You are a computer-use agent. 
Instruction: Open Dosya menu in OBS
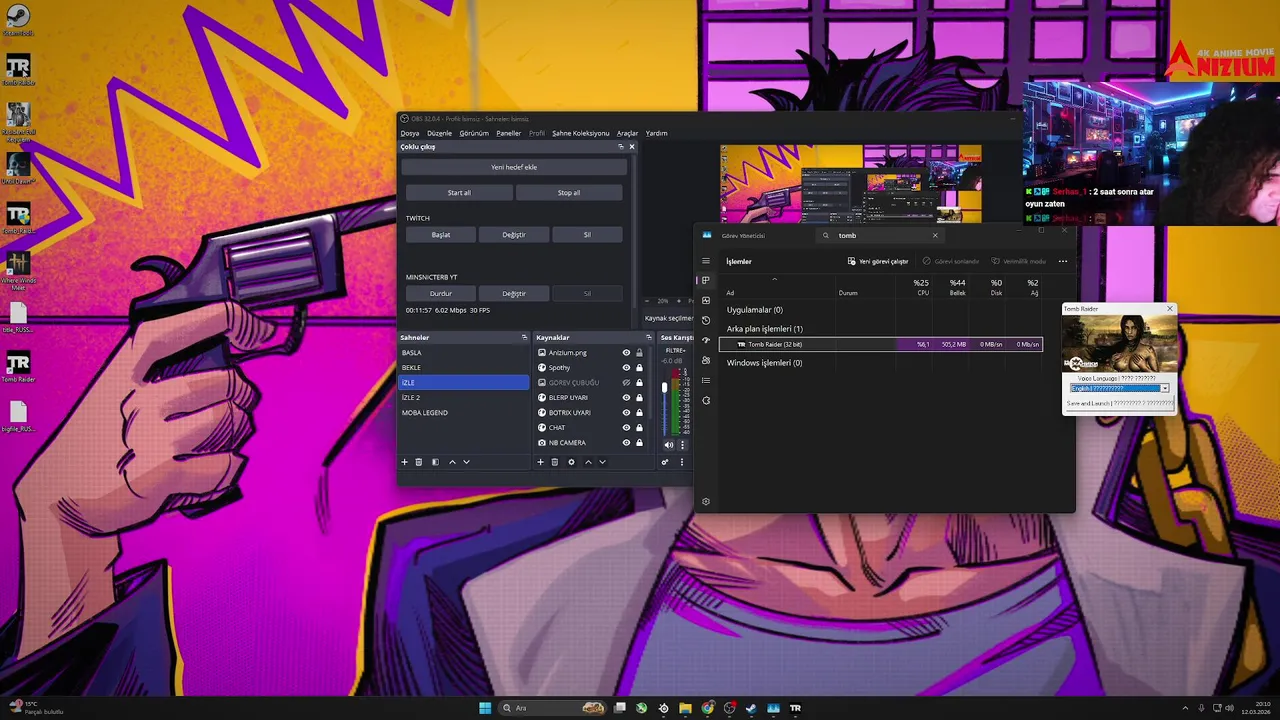[x=410, y=133]
